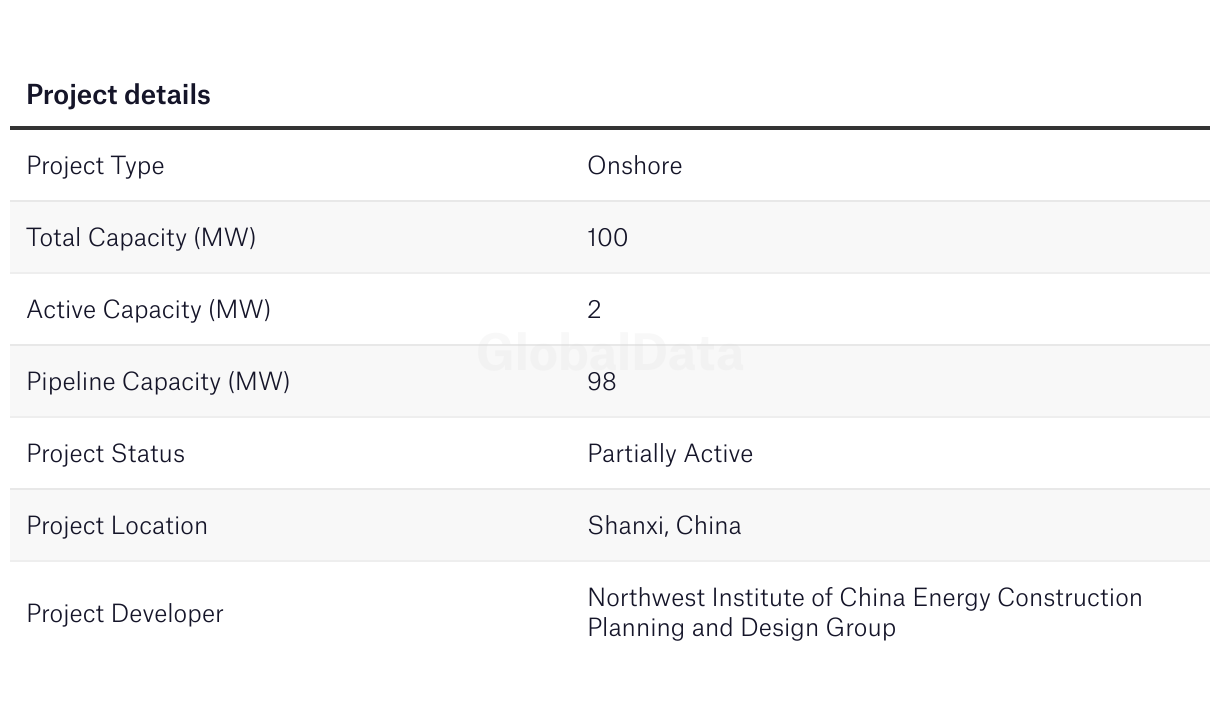Click the Planning and Design Group text

[741, 628]
